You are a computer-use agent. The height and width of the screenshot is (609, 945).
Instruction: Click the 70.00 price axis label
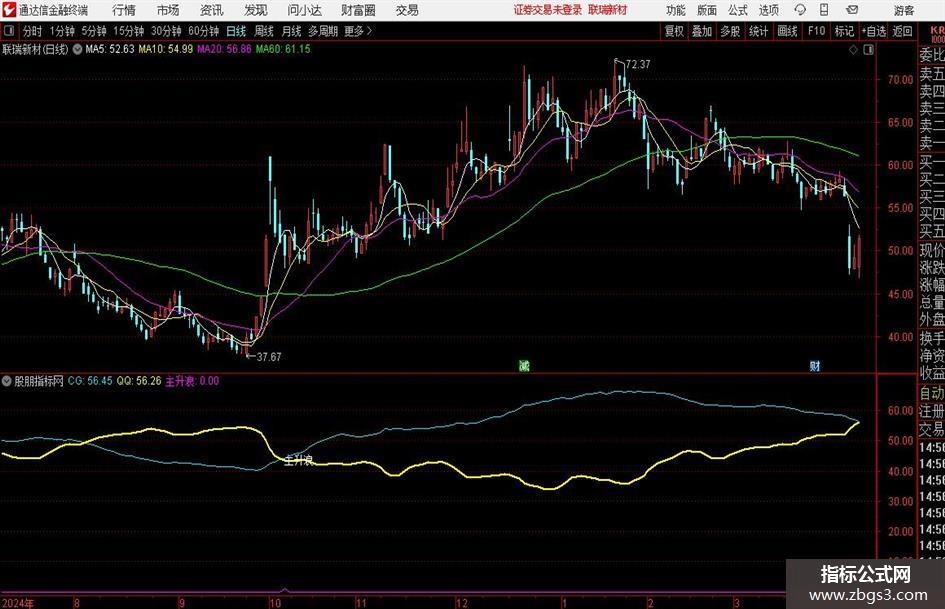click(900, 79)
